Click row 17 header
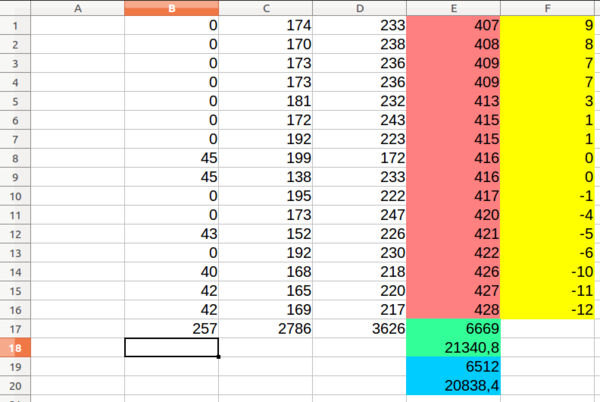Screen dimensions: 600x402 pos(15,329)
